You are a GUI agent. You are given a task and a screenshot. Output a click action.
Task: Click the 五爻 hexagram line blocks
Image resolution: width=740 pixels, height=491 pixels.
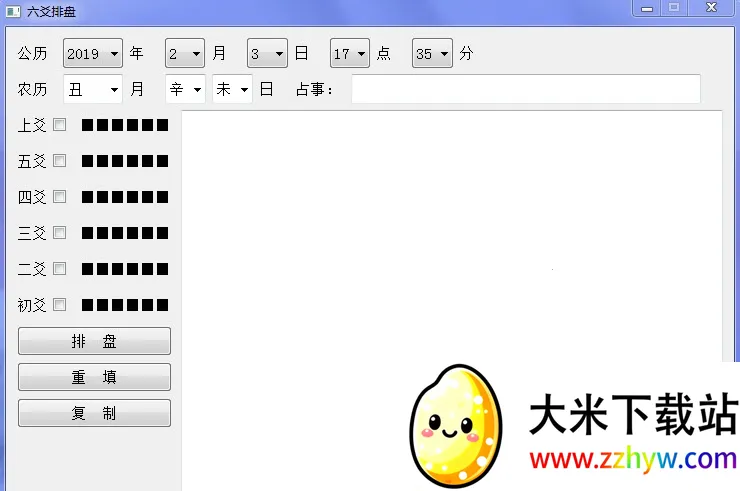point(125,161)
